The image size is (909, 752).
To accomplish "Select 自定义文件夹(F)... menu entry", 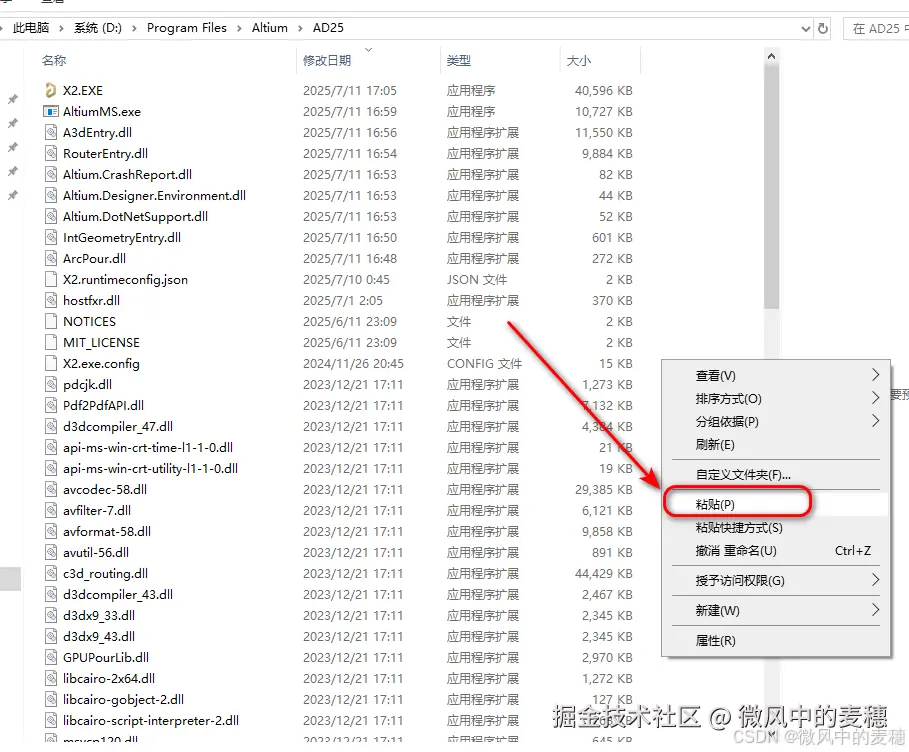I will click(x=775, y=475).
